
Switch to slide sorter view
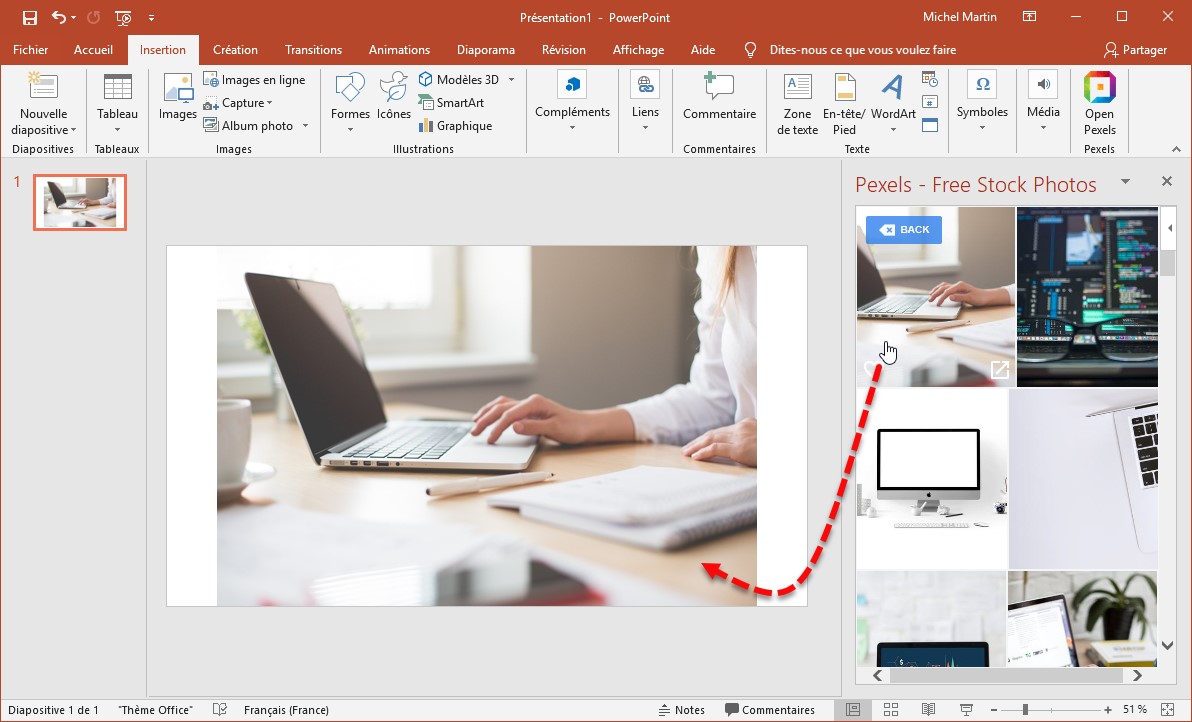891,710
